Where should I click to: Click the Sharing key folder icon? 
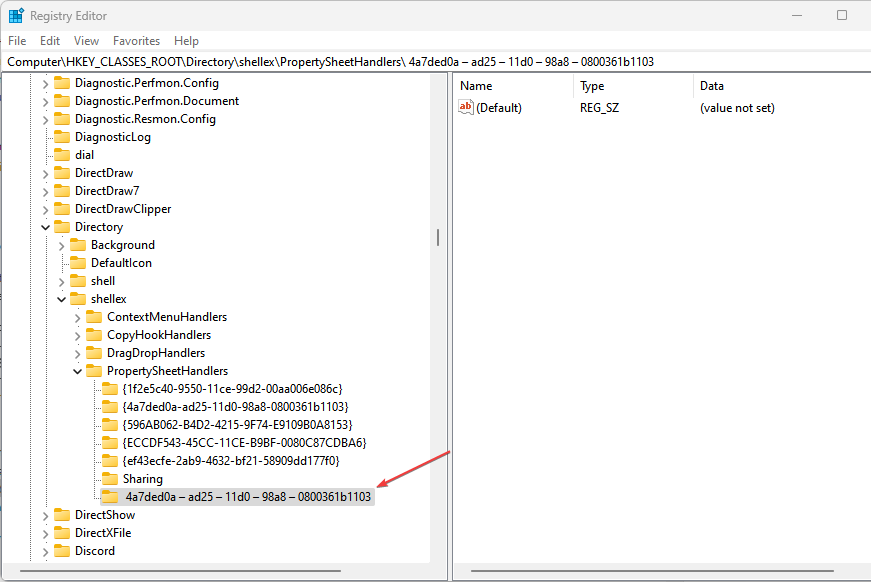coord(110,479)
